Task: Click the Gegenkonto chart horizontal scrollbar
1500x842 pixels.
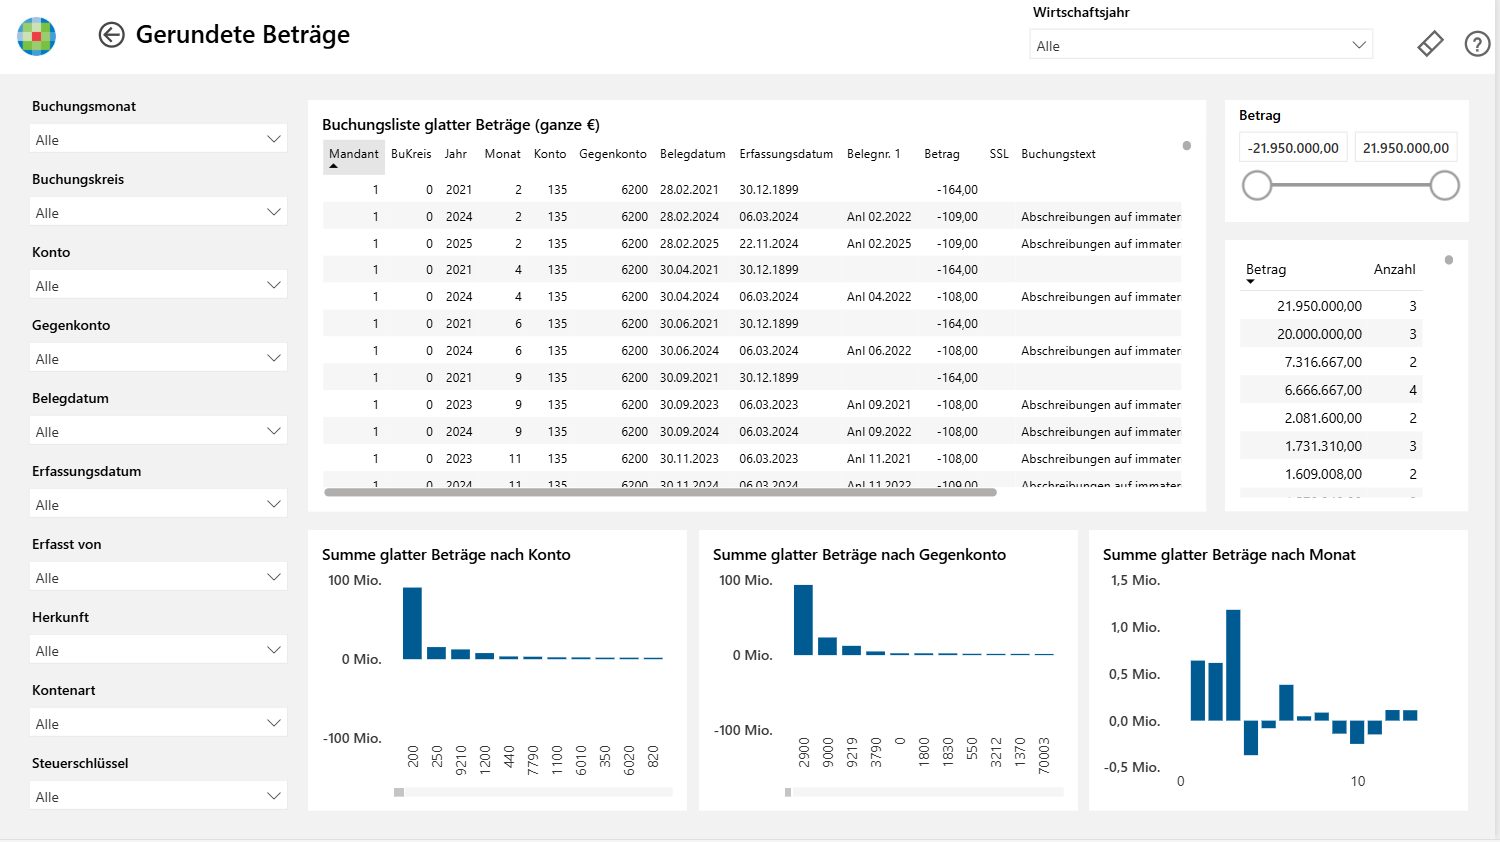Action: coord(788,792)
